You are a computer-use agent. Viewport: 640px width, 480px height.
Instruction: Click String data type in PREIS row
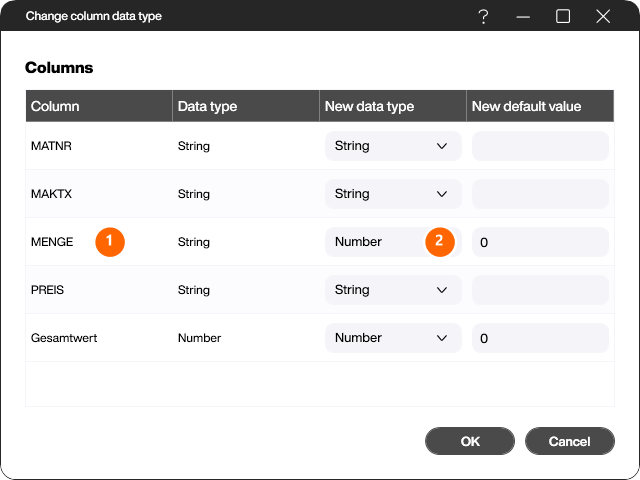(194, 290)
